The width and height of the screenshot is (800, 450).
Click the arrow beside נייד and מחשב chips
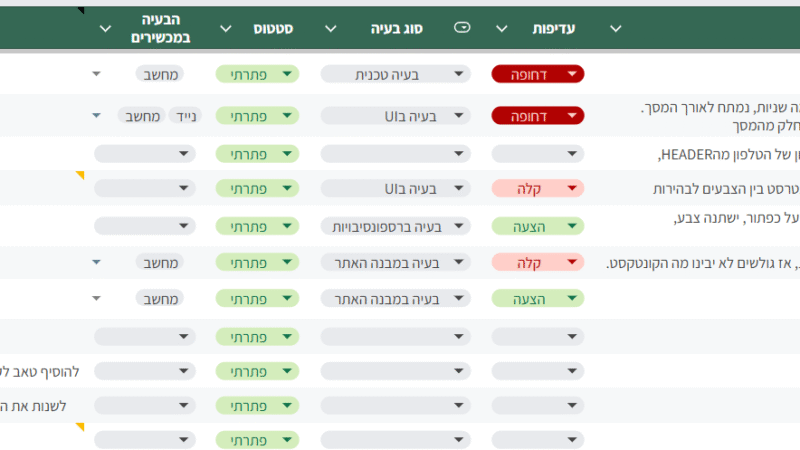pyautogui.click(x=97, y=116)
